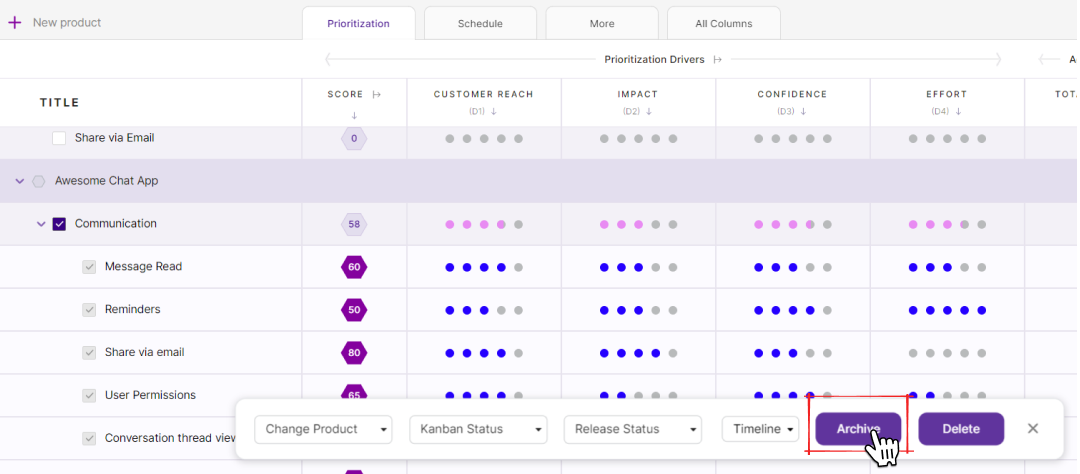
Task: Uncheck the Reminders row checkbox
Action: [89, 310]
